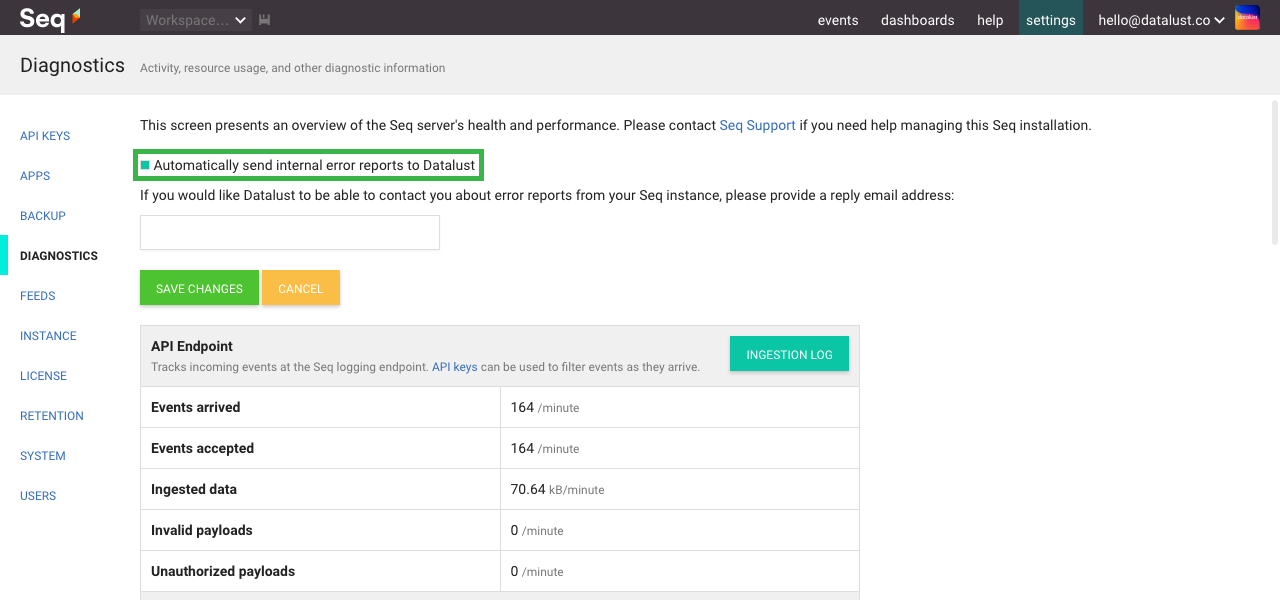The width and height of the screenshot is (1280, 600).
Task: Open Feeds settings section
Action: pyautogui.click(x=38, y=296)
